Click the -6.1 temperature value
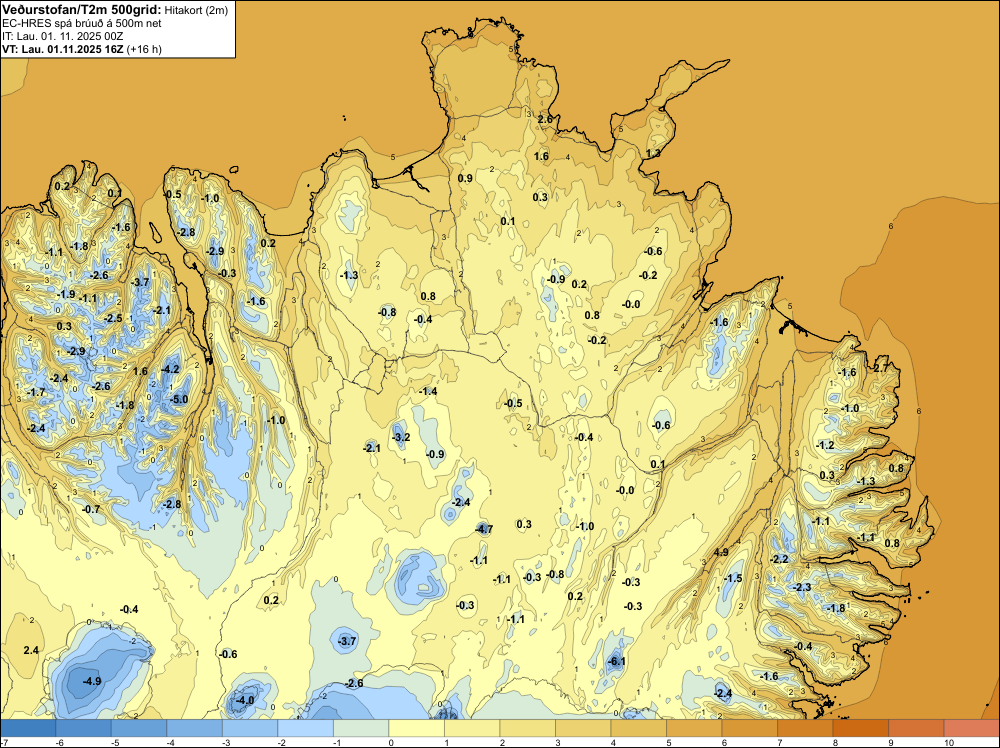Image resolution: width=1000 pixels, height=748 pixels. (x=617, y=661)
